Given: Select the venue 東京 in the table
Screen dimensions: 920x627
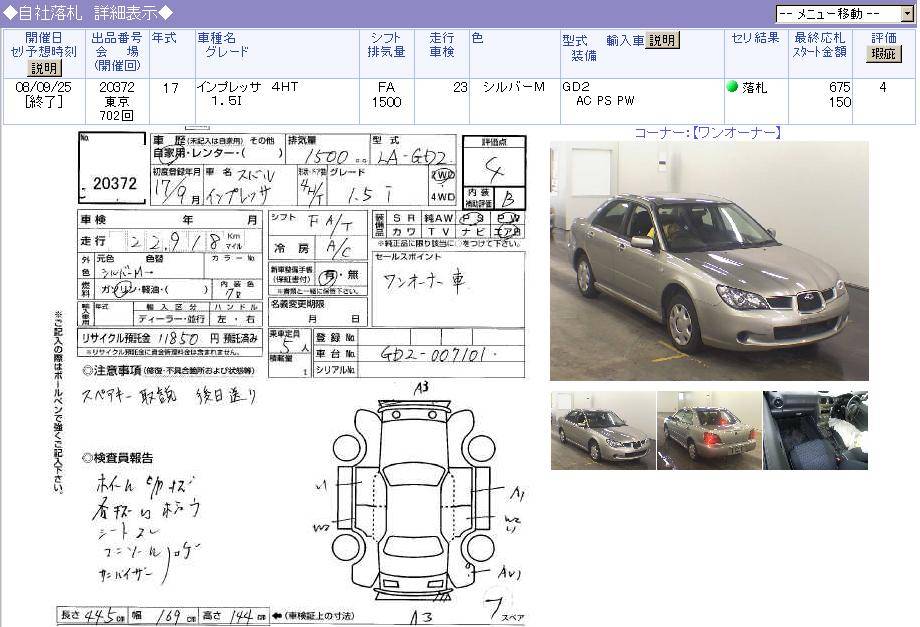Looking at the screenshot, I should [117, 101].
